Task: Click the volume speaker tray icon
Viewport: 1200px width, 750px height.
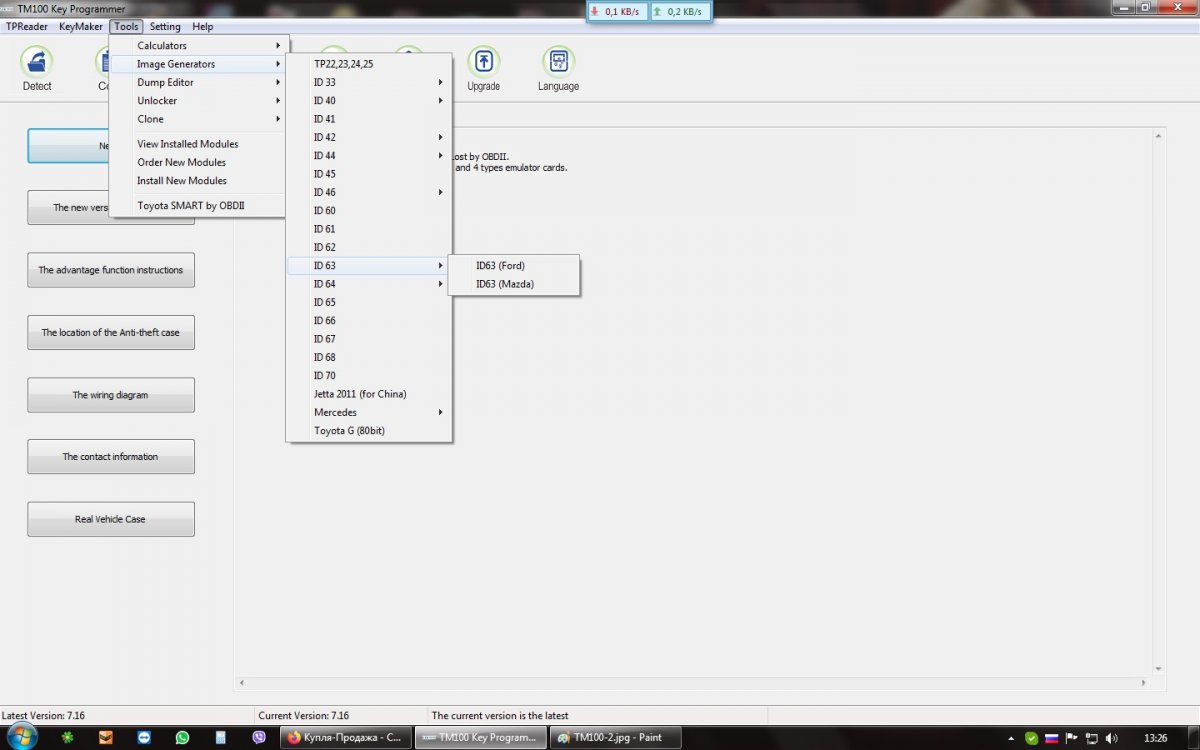Action: tap(1113, 738)
